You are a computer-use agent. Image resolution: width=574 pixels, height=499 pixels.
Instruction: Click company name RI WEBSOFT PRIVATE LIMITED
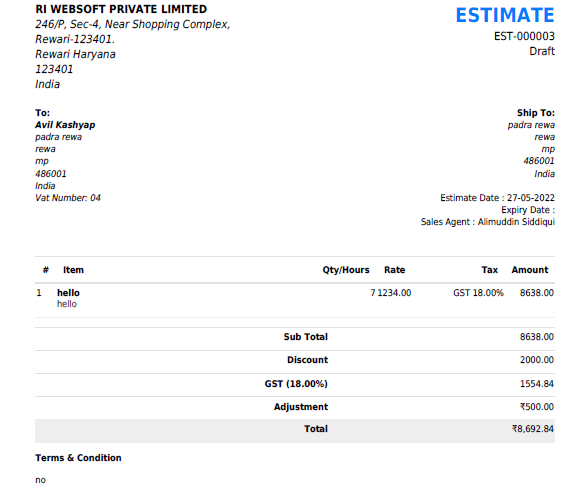tap(121, 9)
